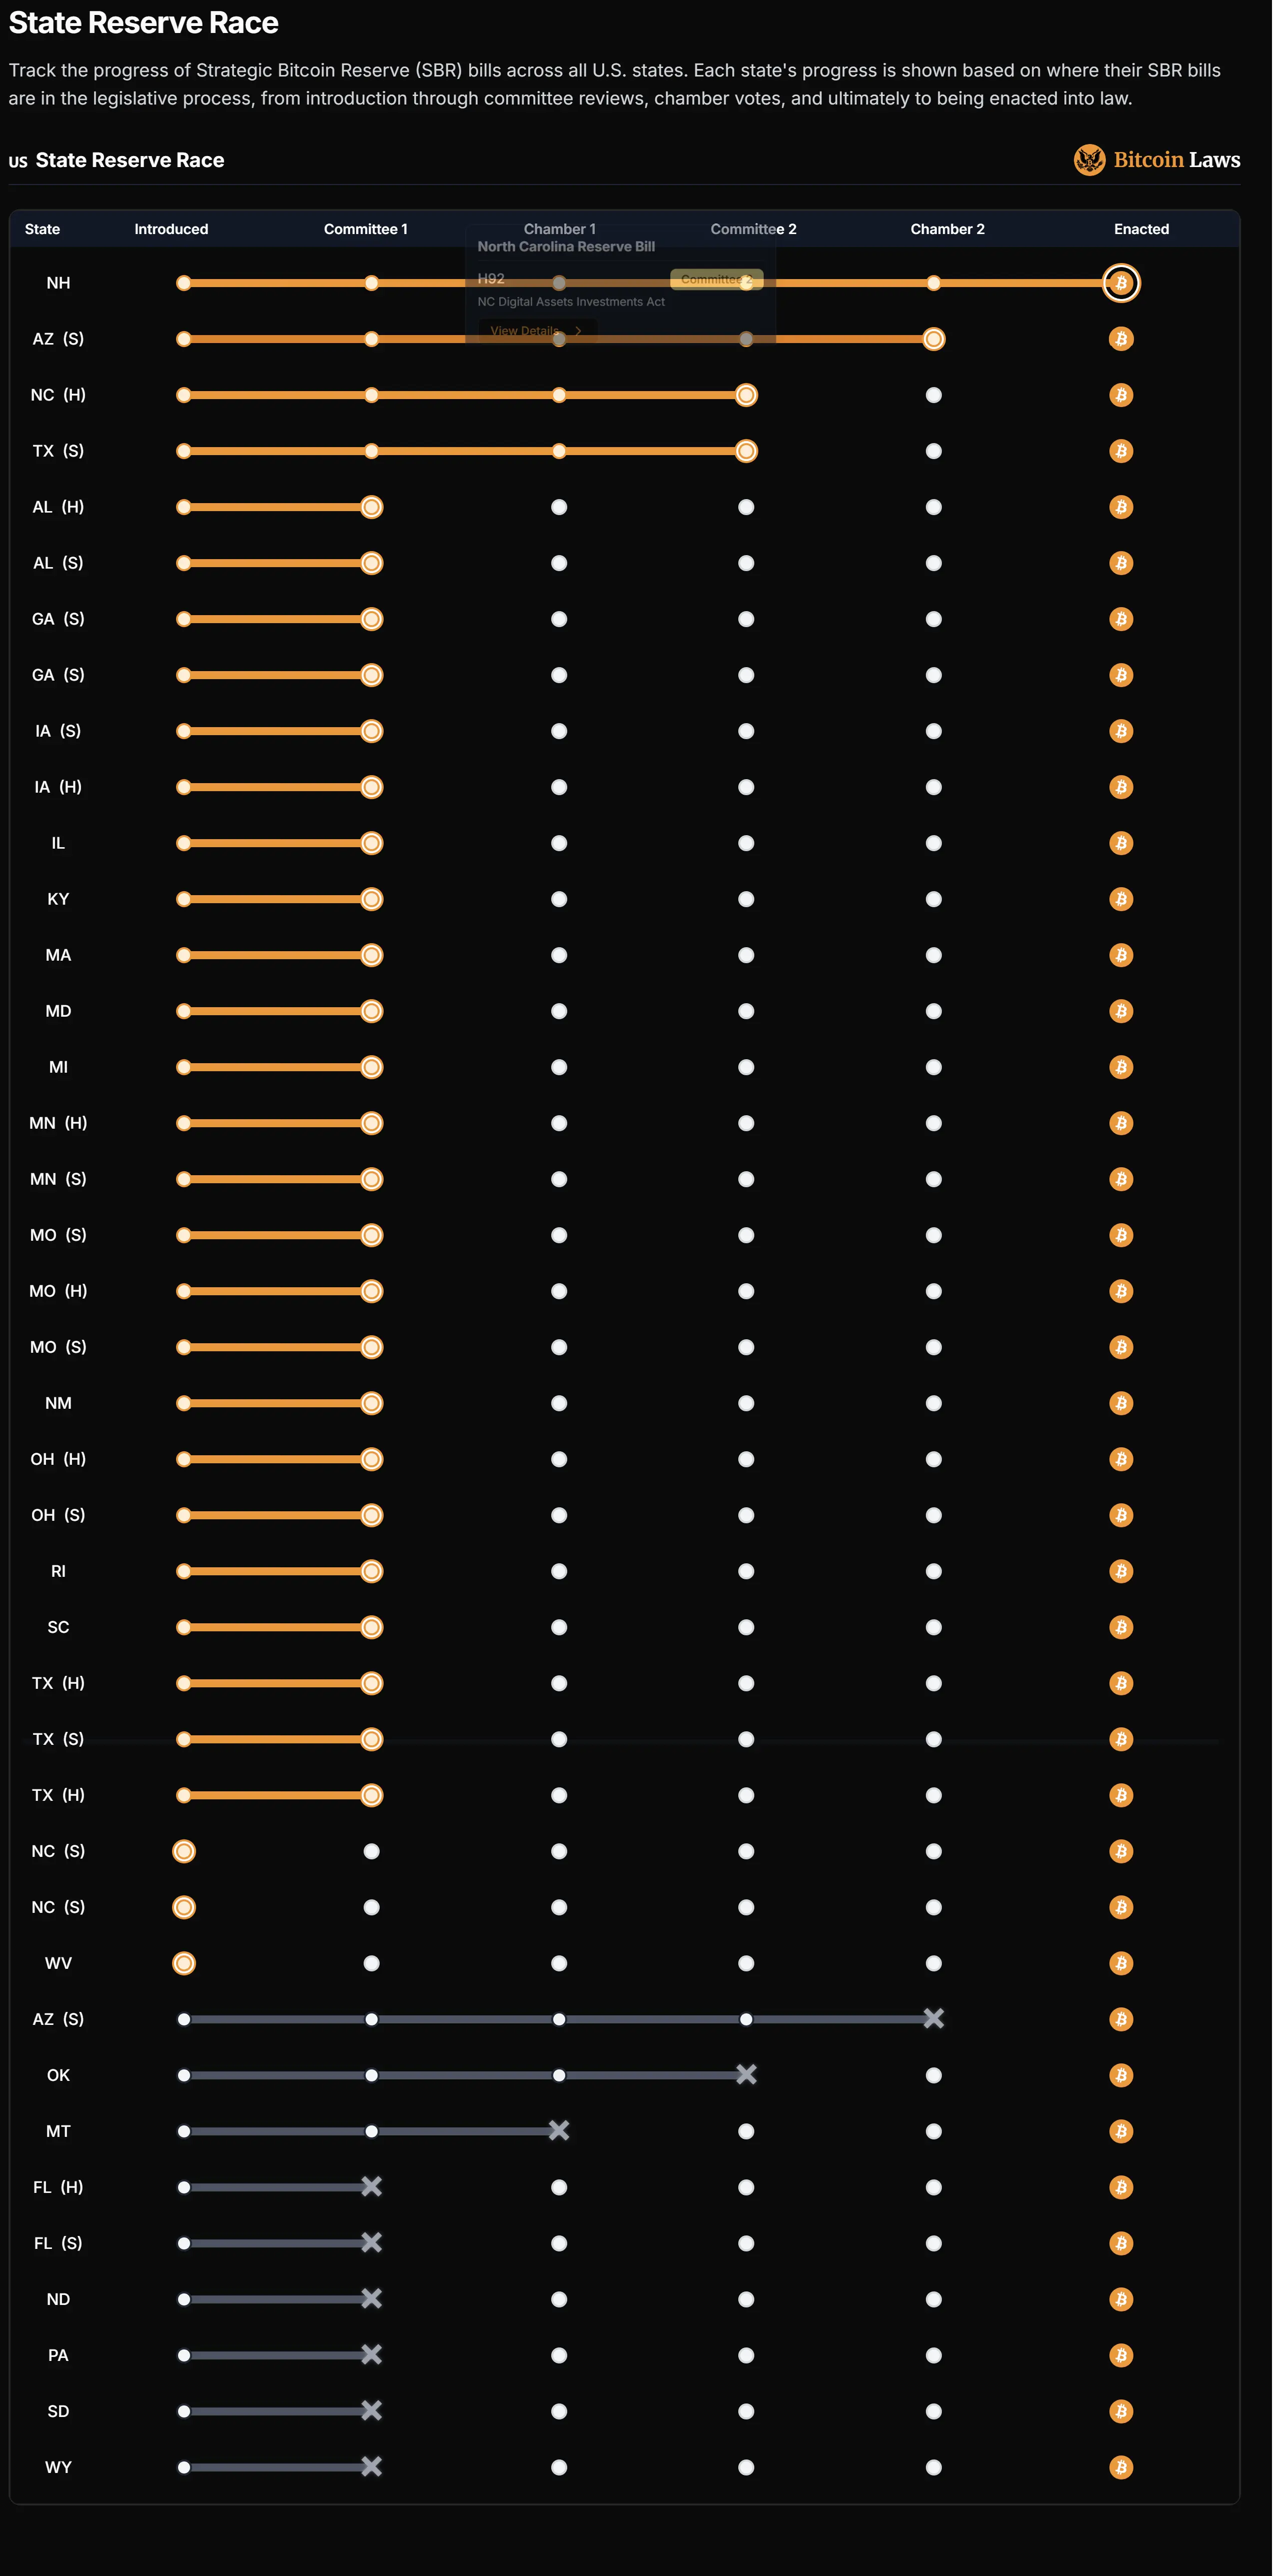The height and width of the screenshot is (2576, 1274).
Task: Click the MA progress bar line
Action: (277, 955)
